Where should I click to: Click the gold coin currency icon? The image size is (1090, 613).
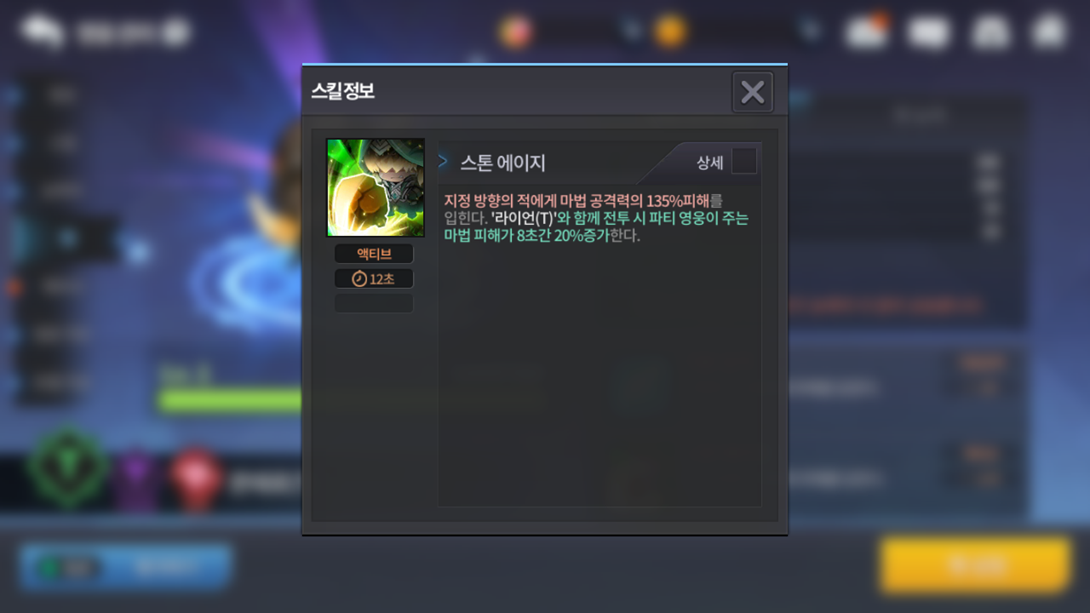tap(669, 31)
